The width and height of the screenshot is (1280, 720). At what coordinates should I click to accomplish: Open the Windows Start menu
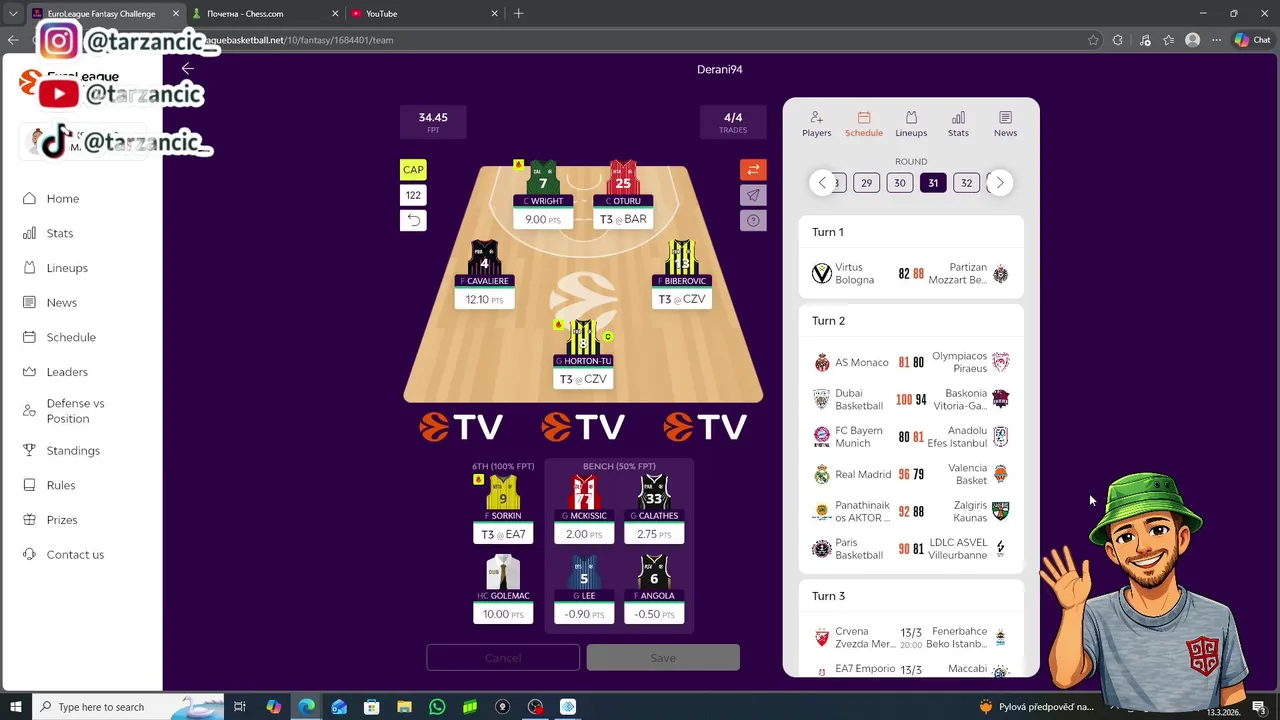16,707
